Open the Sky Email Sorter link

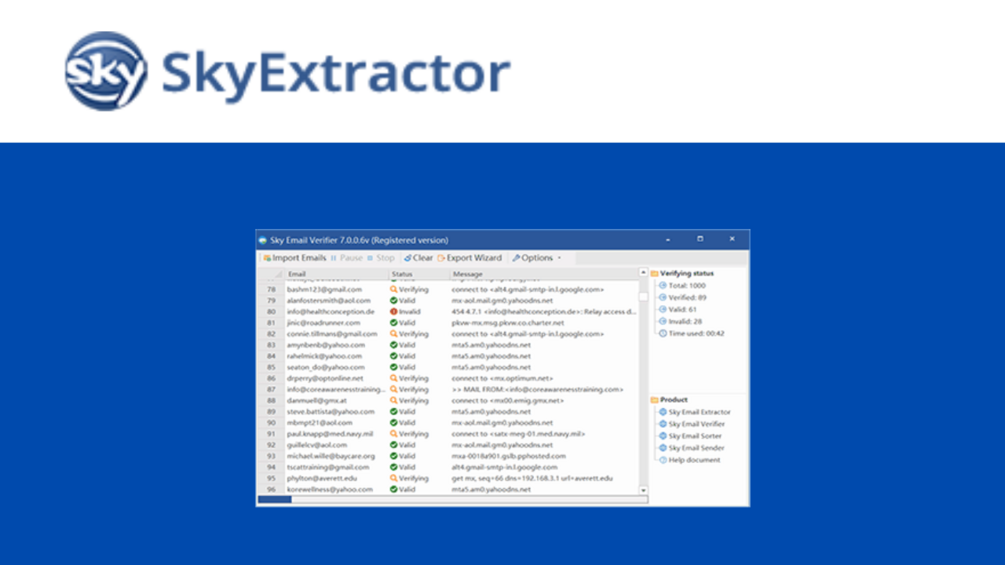coord(695,436)
